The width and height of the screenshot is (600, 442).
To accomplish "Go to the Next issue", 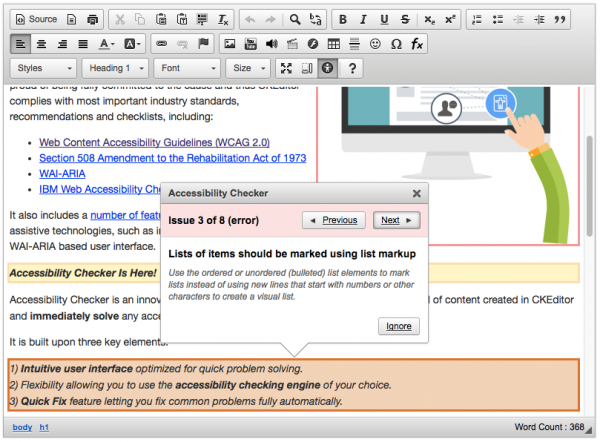I will (x=396, y=220).
